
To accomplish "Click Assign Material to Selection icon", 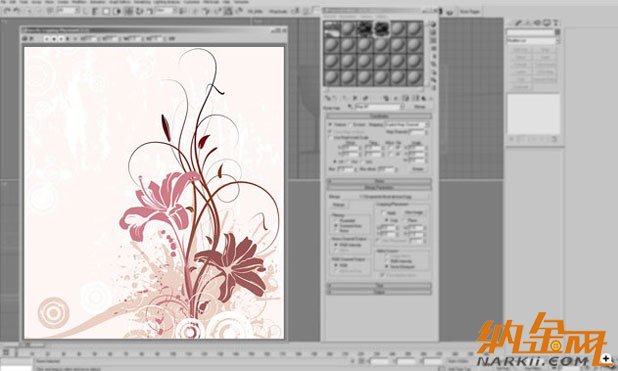I will [344, 98].
